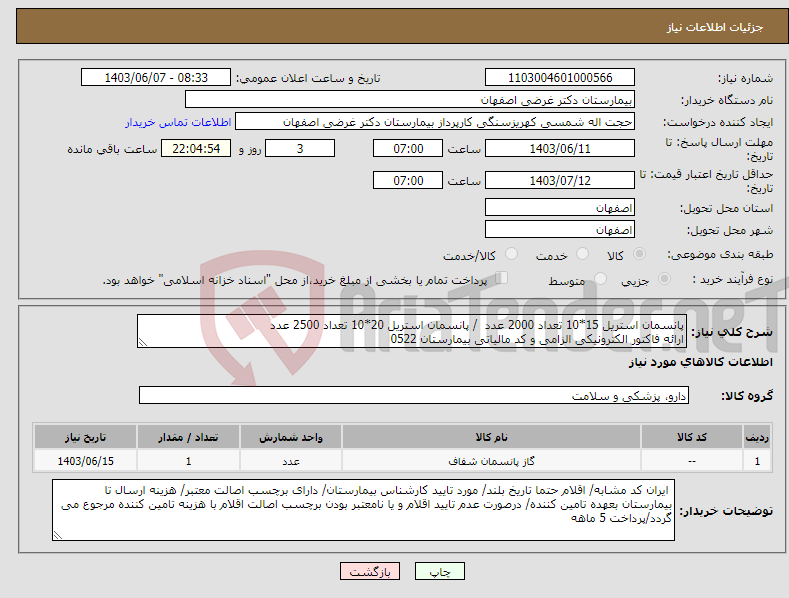
Task: Click the goods group field دارو، پزشکی و سلامت
Action: (x=414, y=395)
